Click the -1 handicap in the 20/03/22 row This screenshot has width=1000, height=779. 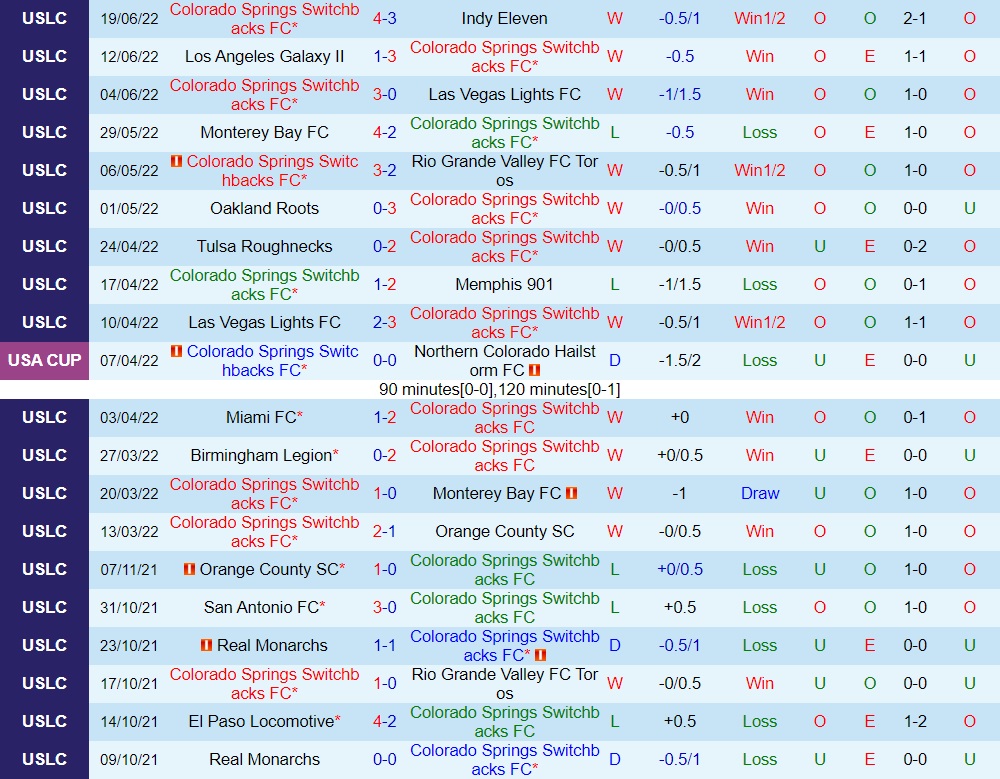tap(680, 493)
